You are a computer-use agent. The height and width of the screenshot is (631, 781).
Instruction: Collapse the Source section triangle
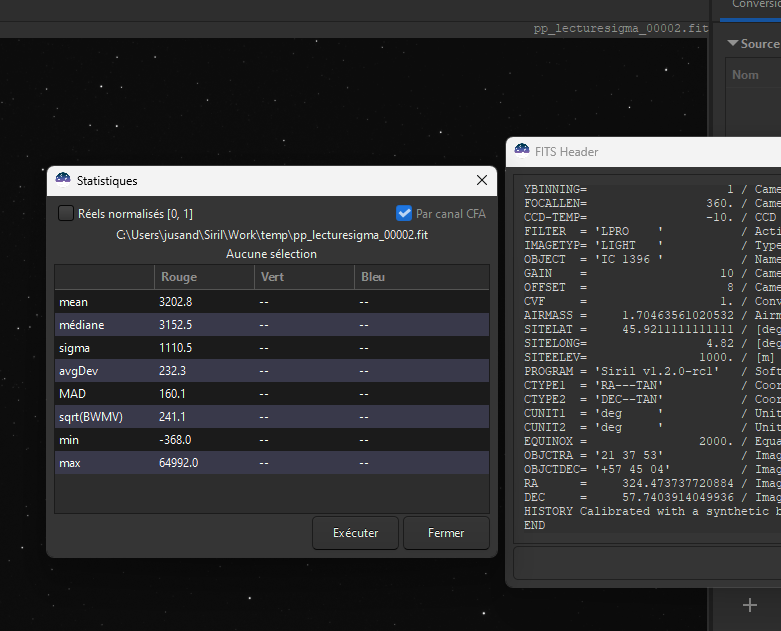click(732, 43)
